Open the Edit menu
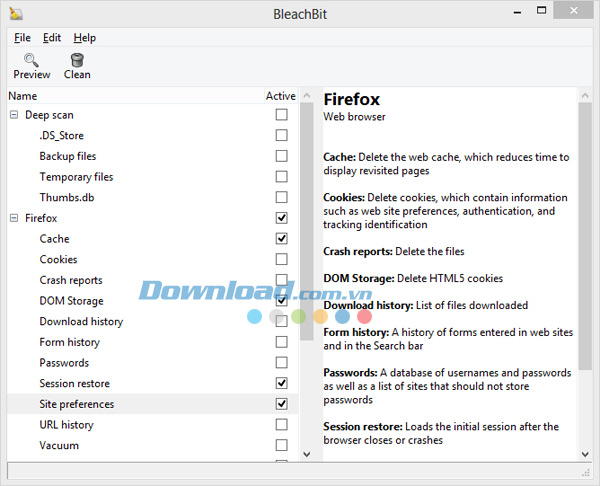The height and width of the screenshot is (486, 600). [x=52, y=38]
